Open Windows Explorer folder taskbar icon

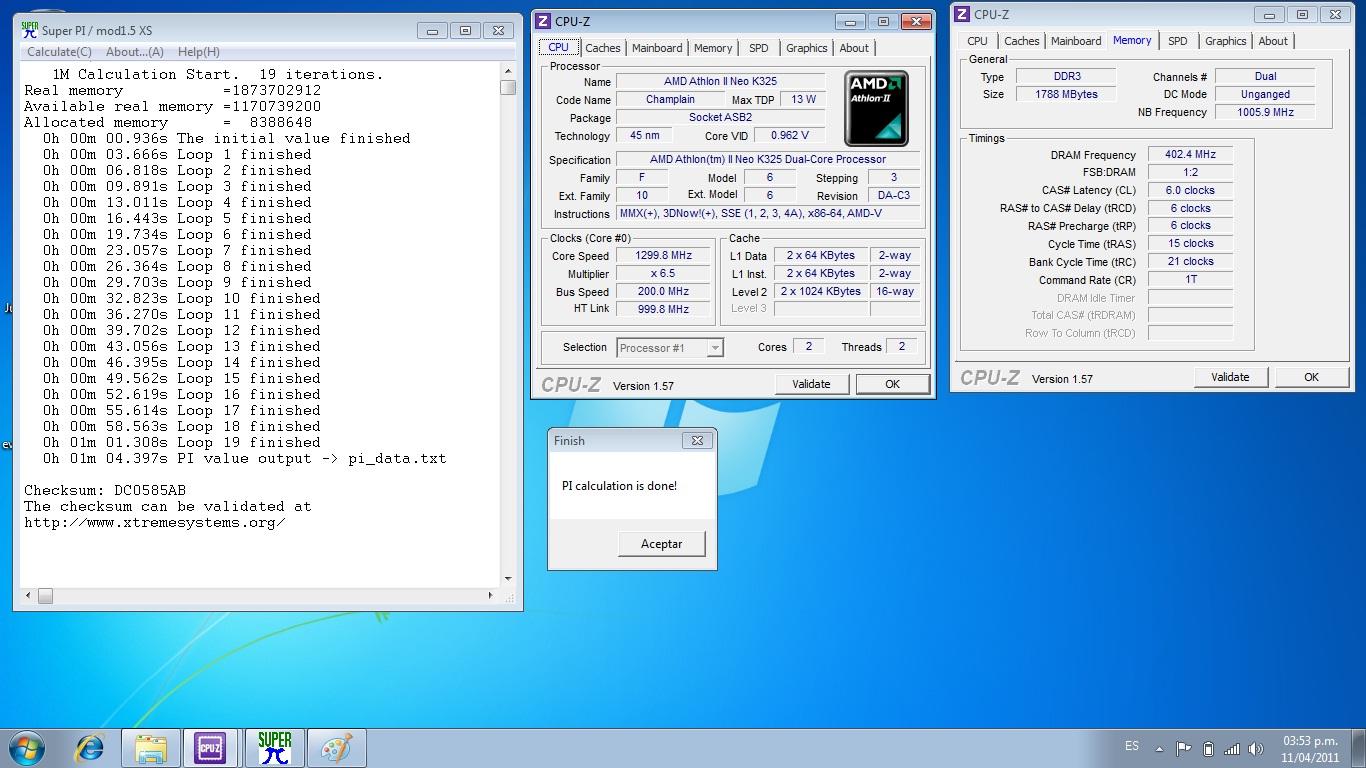click(x=151, y=748)
